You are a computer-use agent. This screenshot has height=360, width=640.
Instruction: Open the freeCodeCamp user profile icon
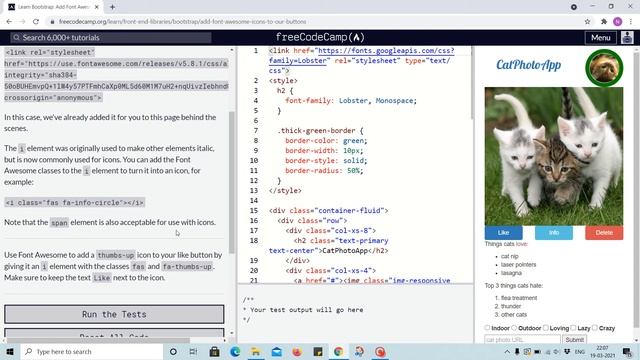click(627, 38)
